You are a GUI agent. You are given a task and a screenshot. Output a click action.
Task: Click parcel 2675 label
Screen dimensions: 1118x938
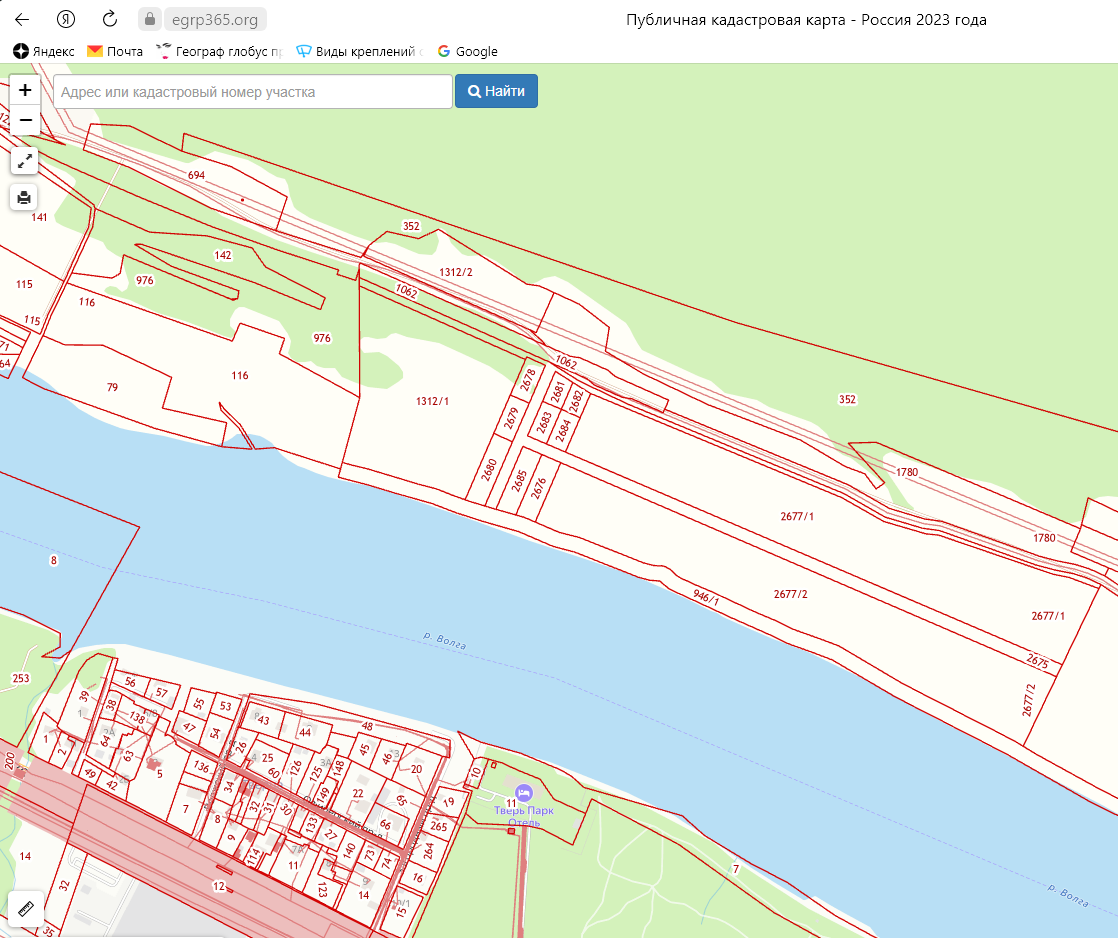pos(1037,661)
